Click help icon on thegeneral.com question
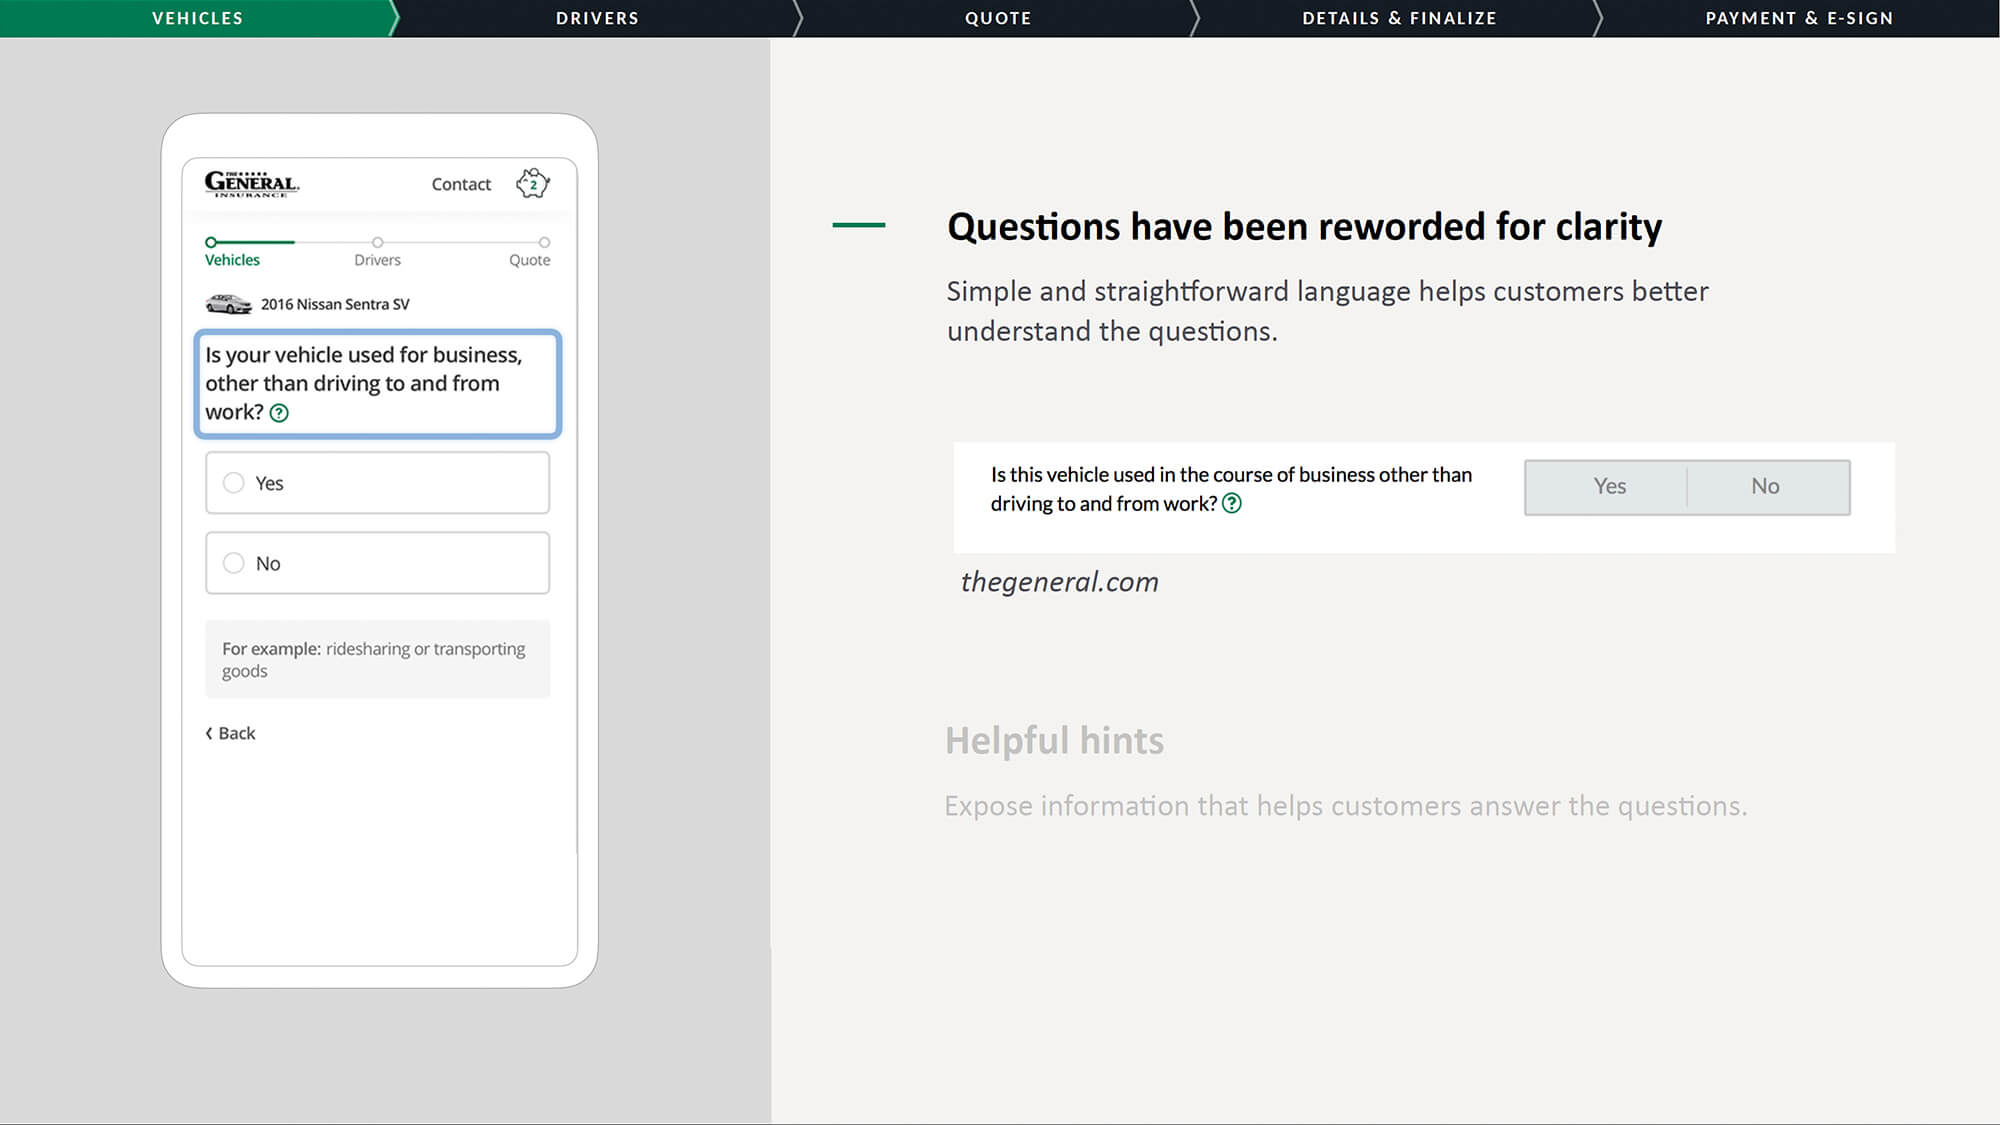Viewport: 2000px width, 1125px height. (x=1232, y=504)
